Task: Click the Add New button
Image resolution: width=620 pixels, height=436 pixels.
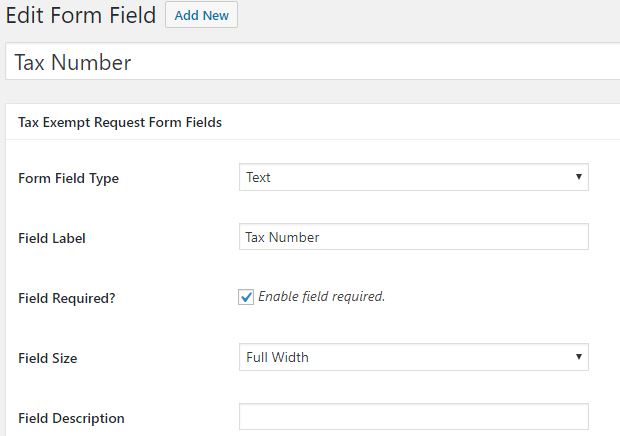Action: 201,15
